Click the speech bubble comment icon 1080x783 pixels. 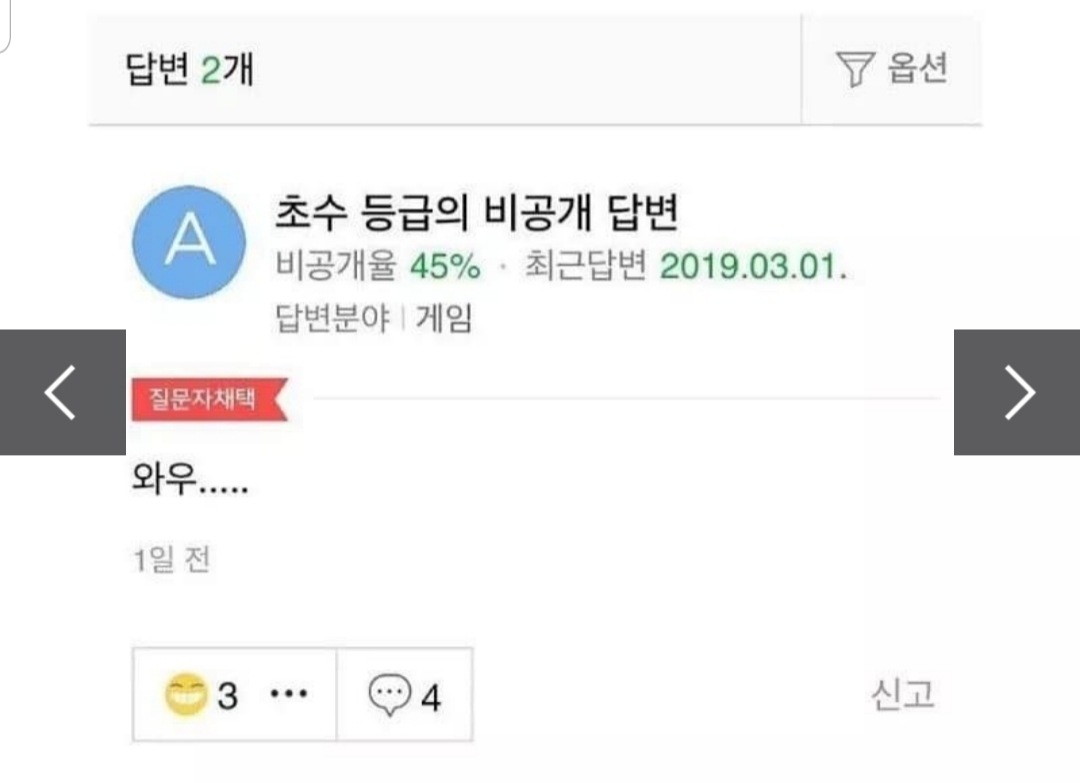(x=390, y=694)
